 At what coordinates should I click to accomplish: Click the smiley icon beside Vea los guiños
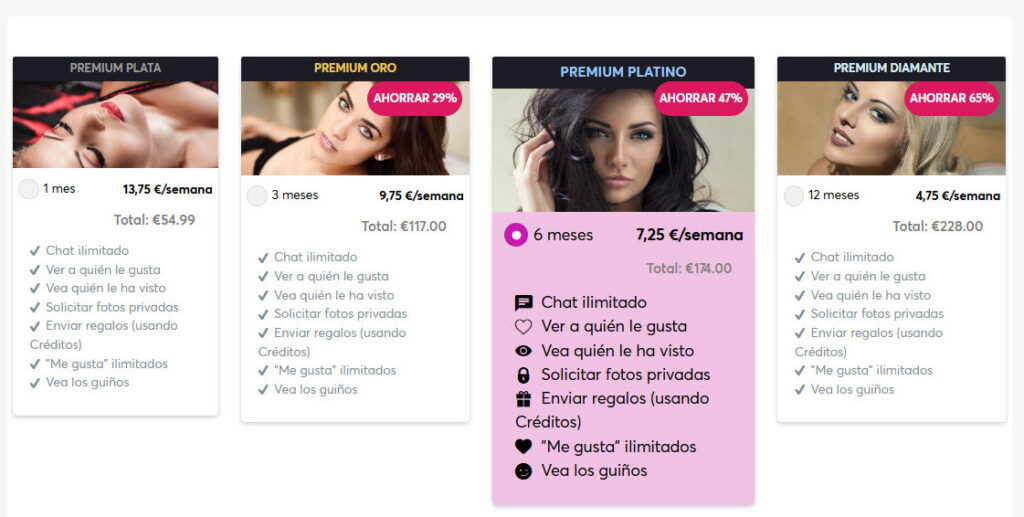pyautogui.click(x=524, y=471)
